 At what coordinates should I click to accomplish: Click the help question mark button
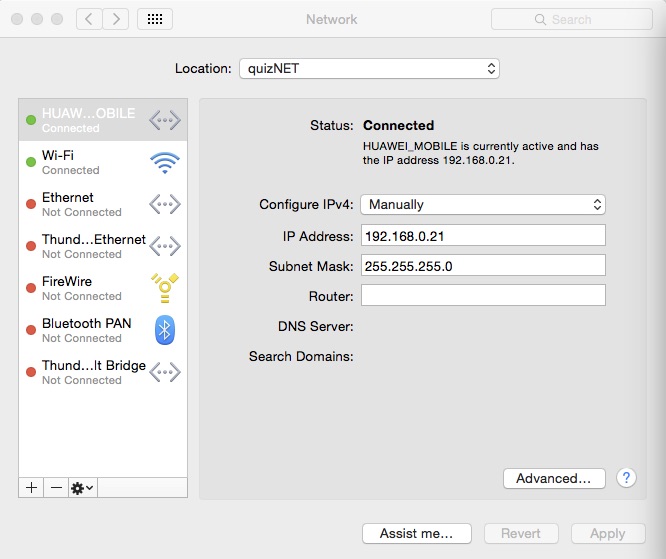pos(627,478)
